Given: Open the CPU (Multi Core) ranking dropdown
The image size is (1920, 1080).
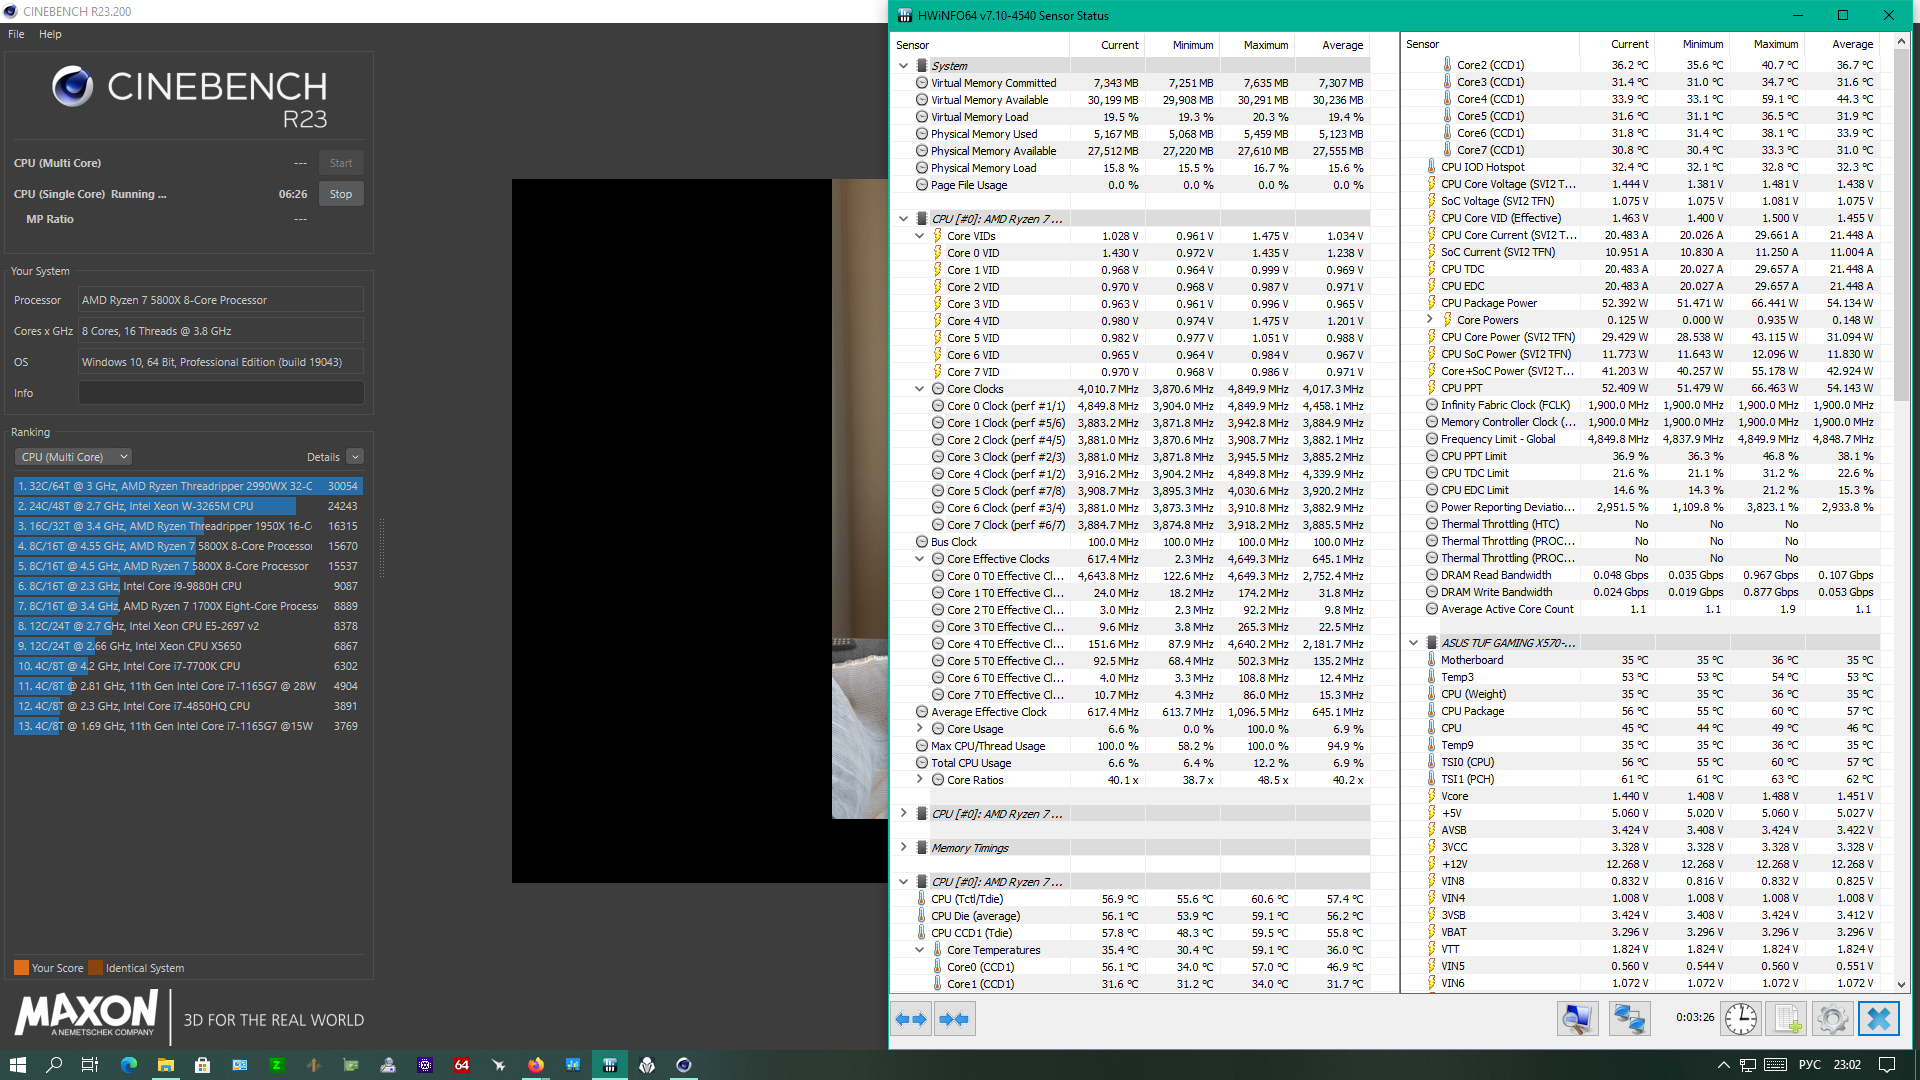Looking at the screenshot, I should coord(73,457).
